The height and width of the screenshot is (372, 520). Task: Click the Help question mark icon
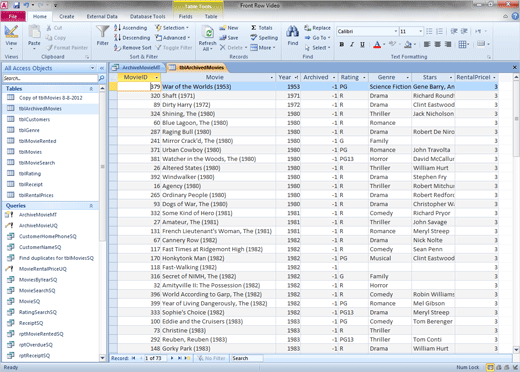(515, 16)
